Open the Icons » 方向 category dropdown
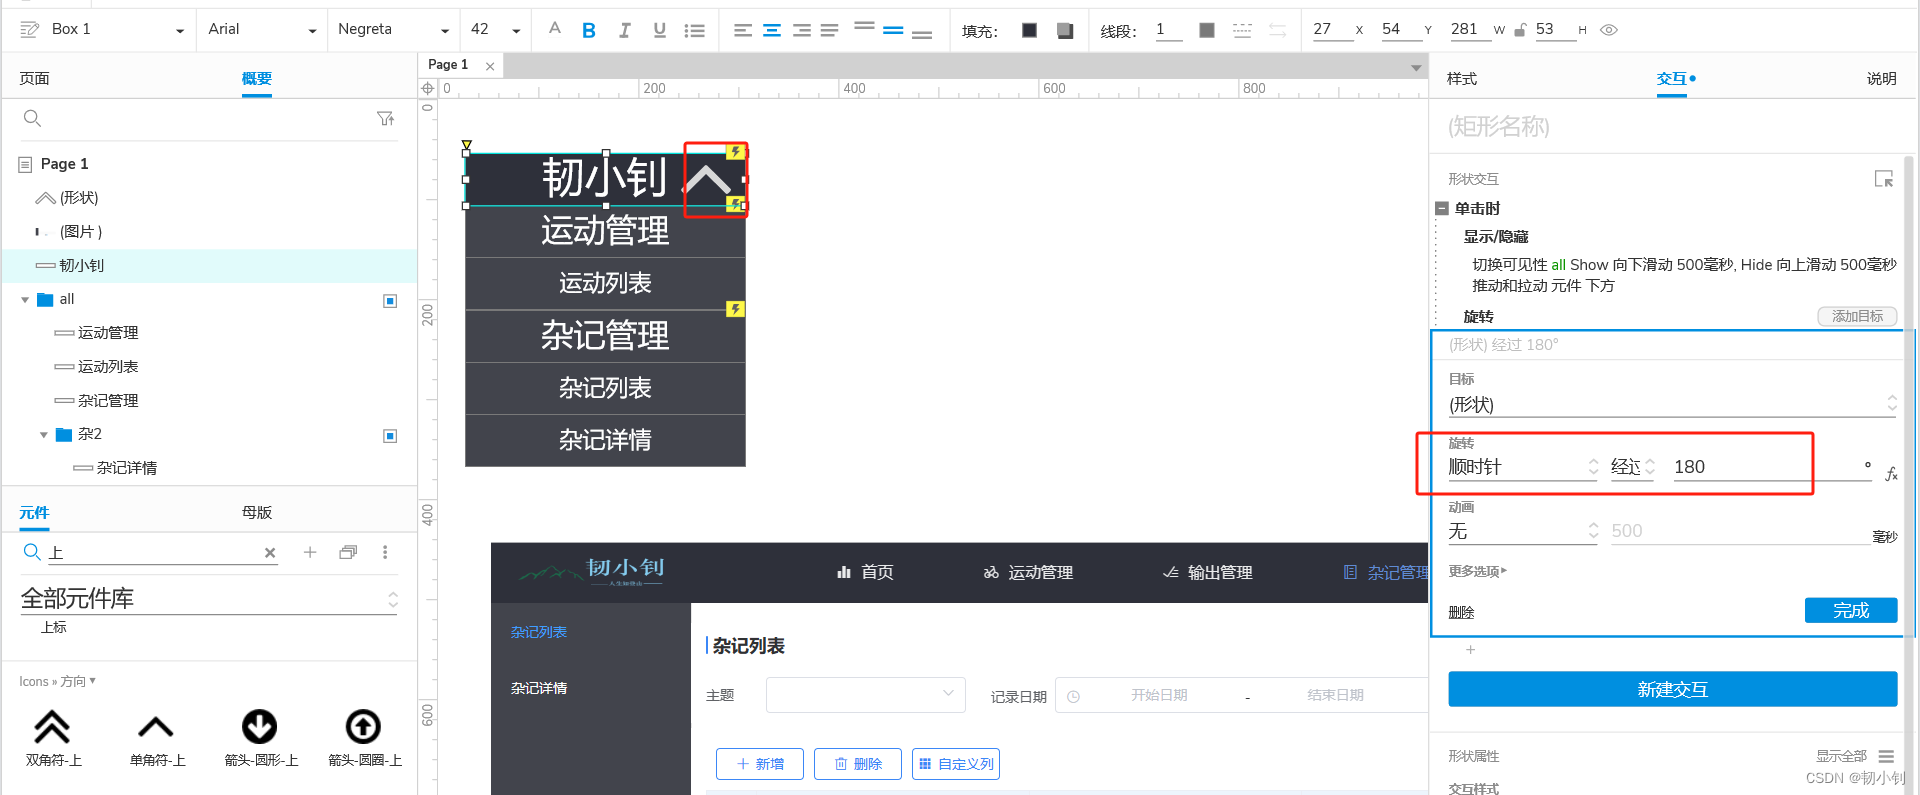 tap(57, 681)
